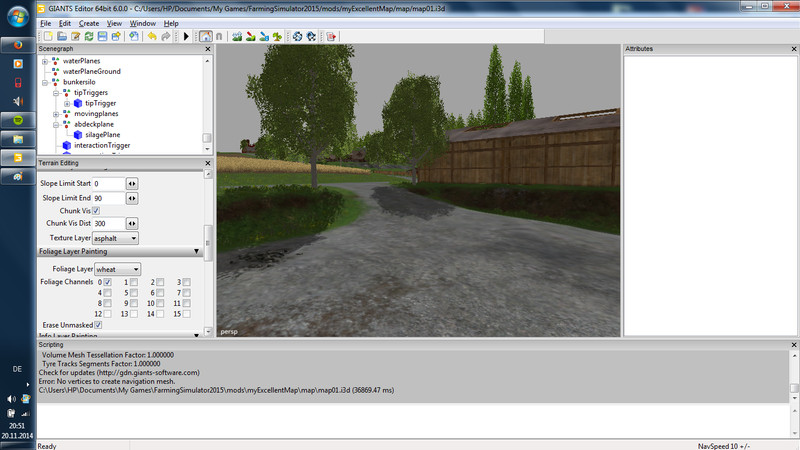Open the Create menu
Viewport: 800px width, 450px height.
89,23
